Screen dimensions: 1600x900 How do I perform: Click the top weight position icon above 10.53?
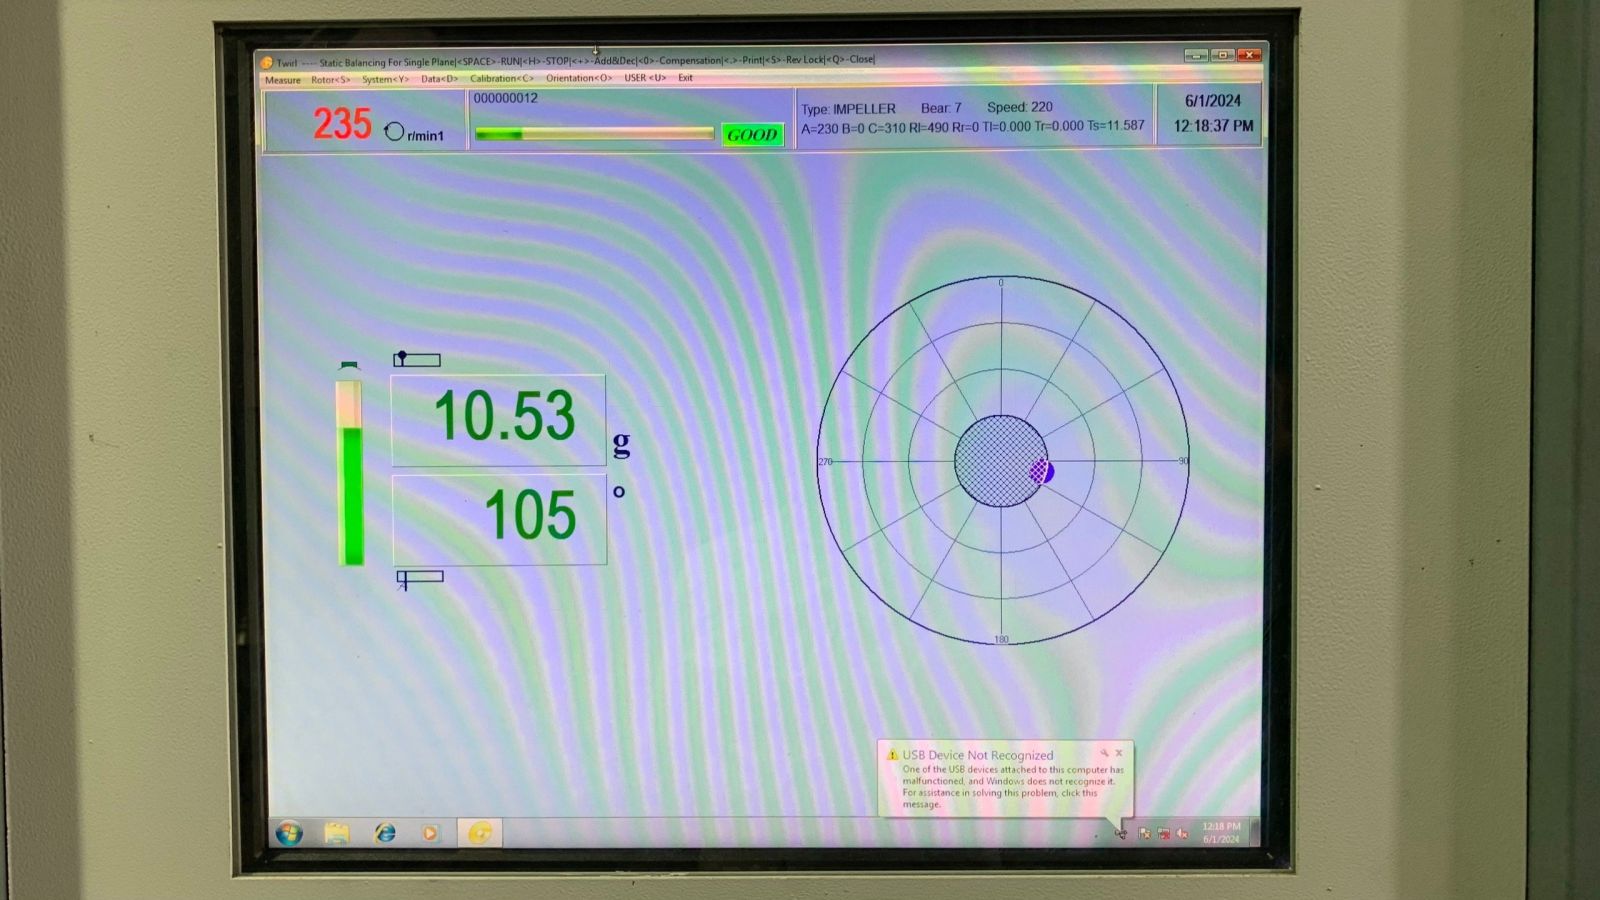(x=417, y=359)
